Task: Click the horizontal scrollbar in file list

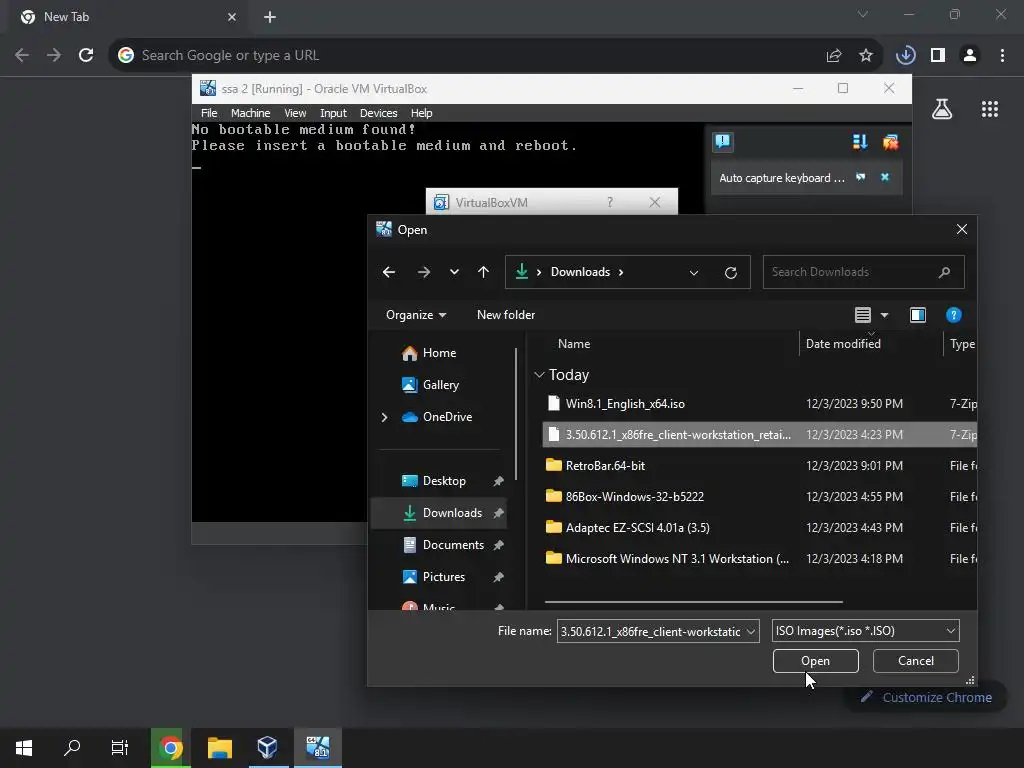Action: (x=694, y=601)
